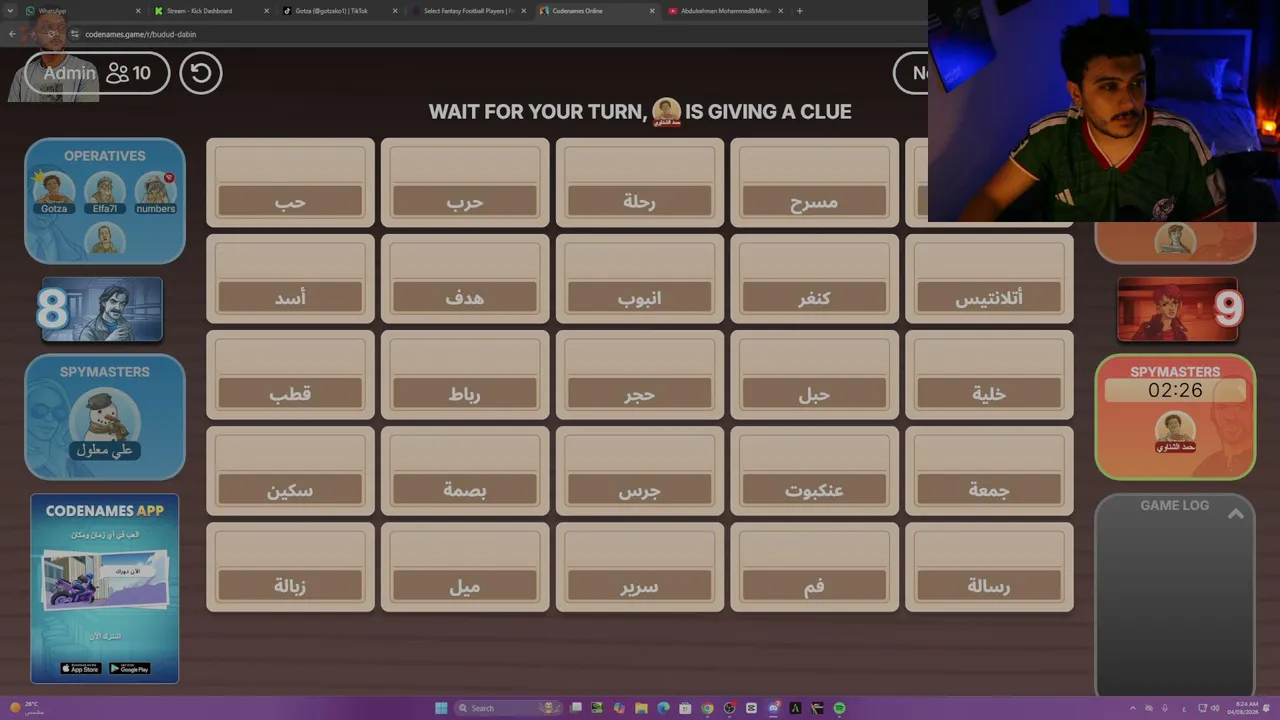Switch to the Stream - Kick Dashboard tab
Screen dimensions: 1280x720
pyautogui.click(x=210, y=11)
